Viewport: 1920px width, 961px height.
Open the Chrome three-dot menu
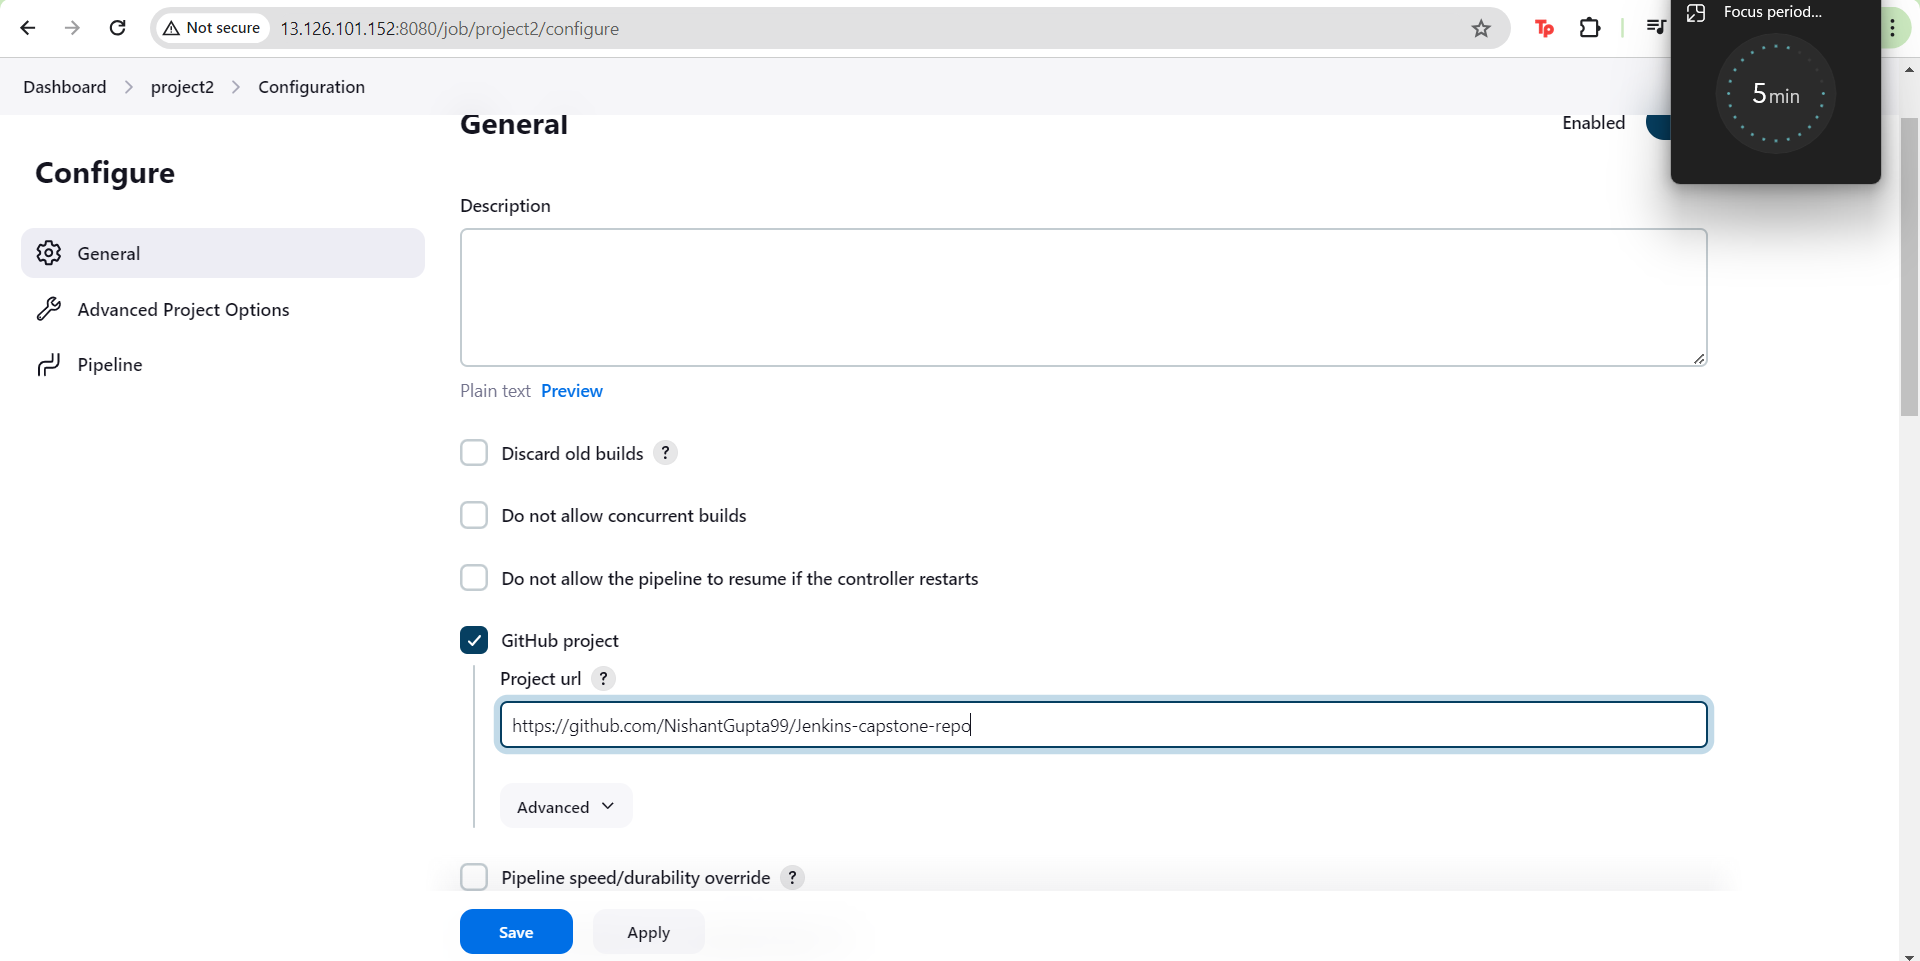point(1892,28)
